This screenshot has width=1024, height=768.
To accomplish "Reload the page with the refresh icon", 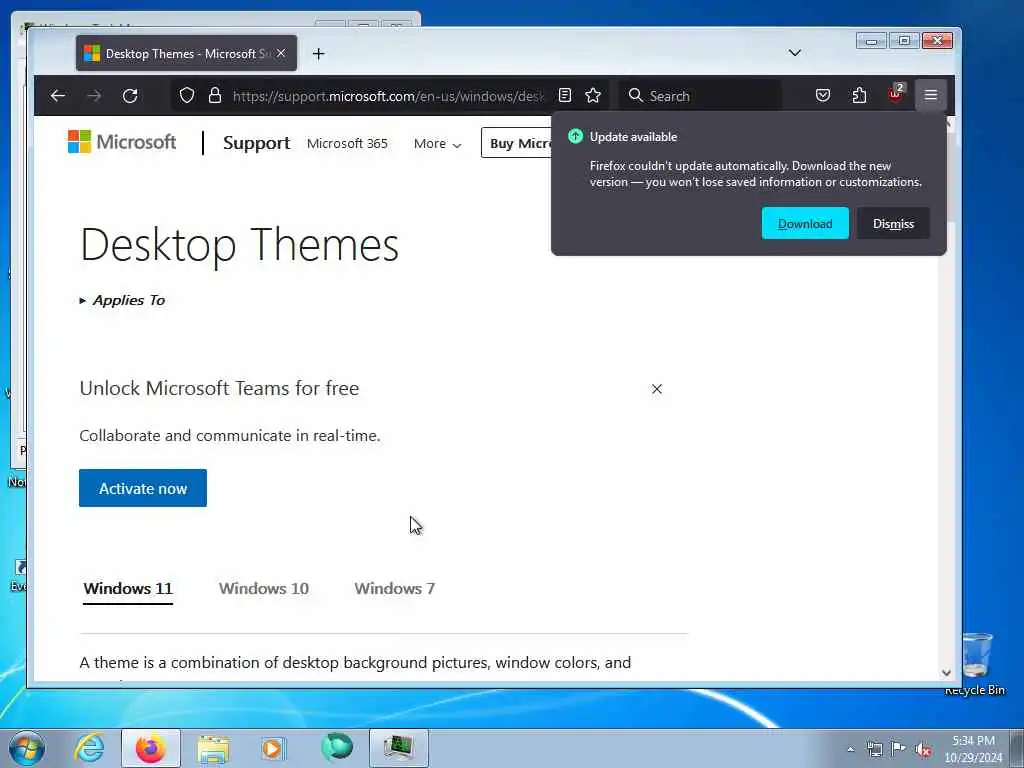I will pos(130,96).
